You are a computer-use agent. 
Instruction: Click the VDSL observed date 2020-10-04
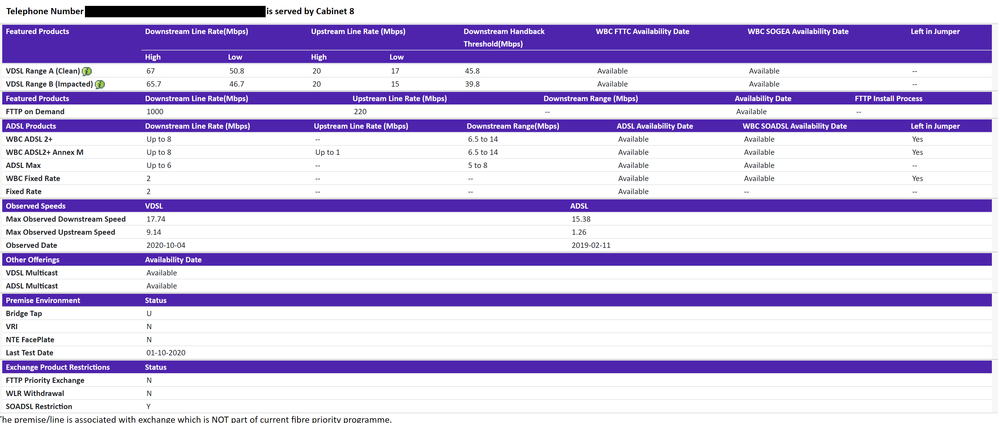coord(166,245)
